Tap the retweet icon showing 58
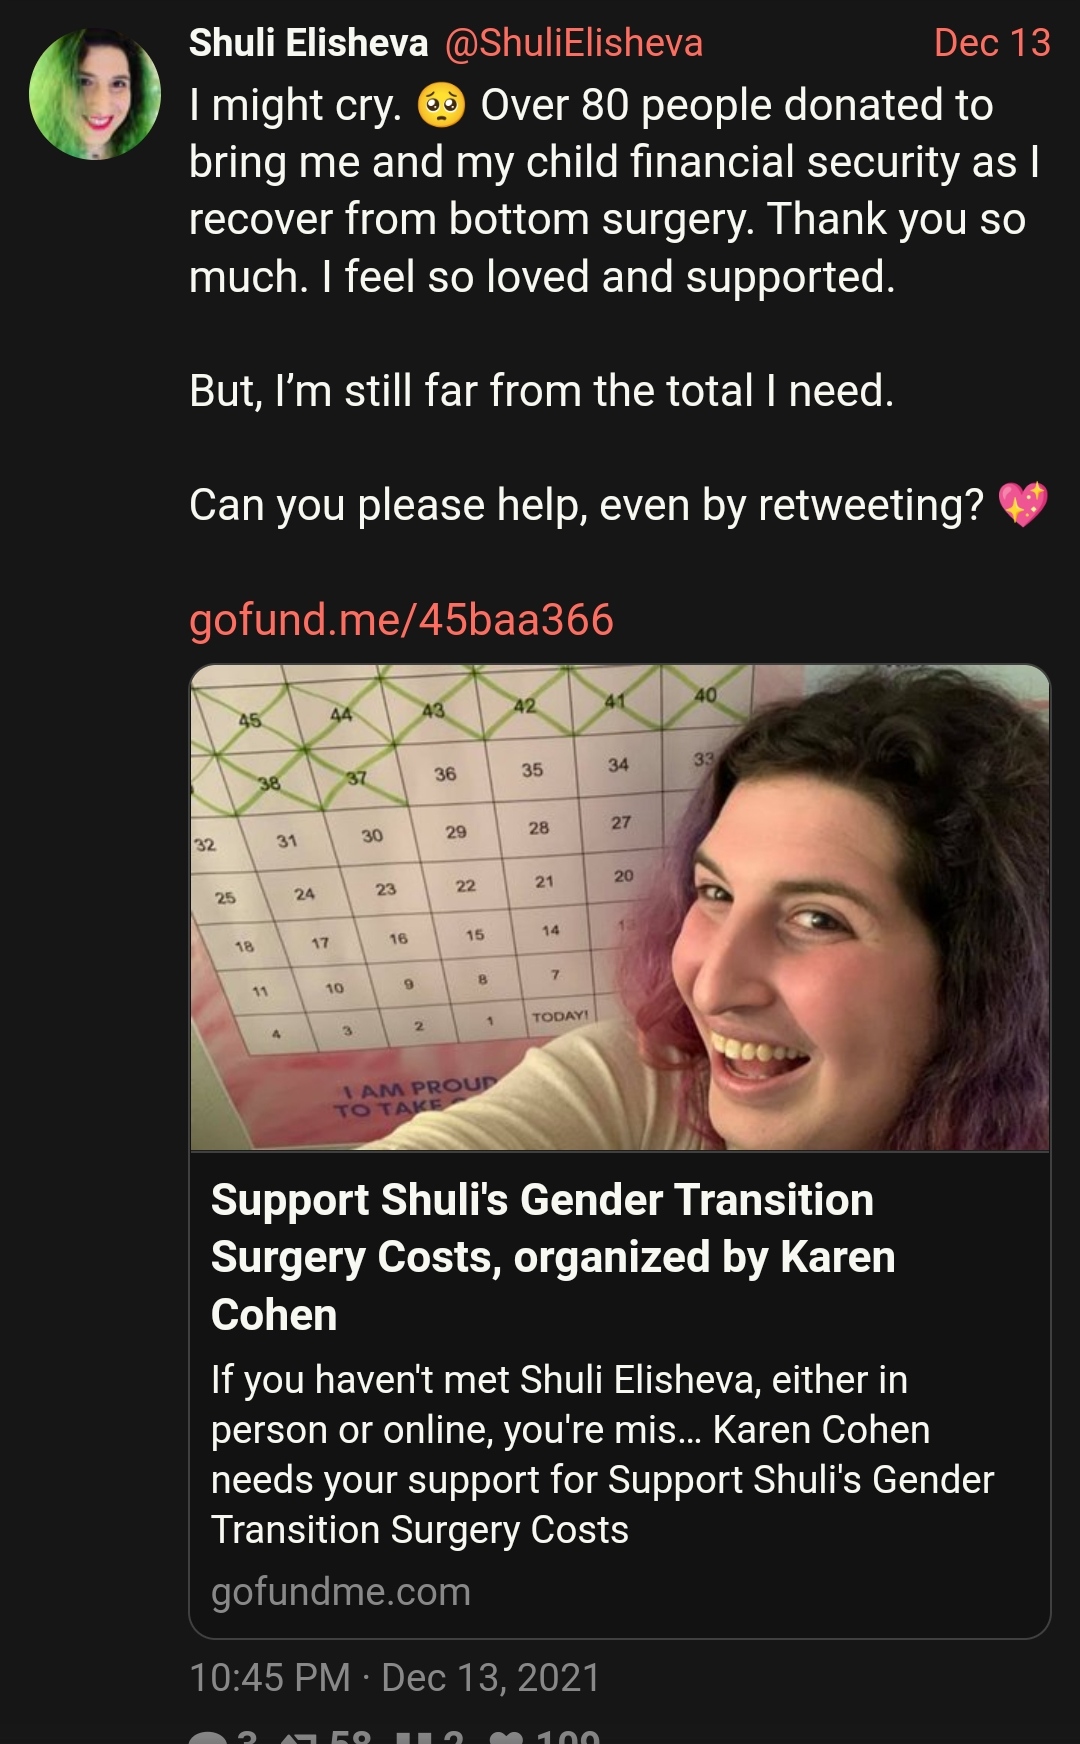The image size is (1080, 1744). (298, 1737)
